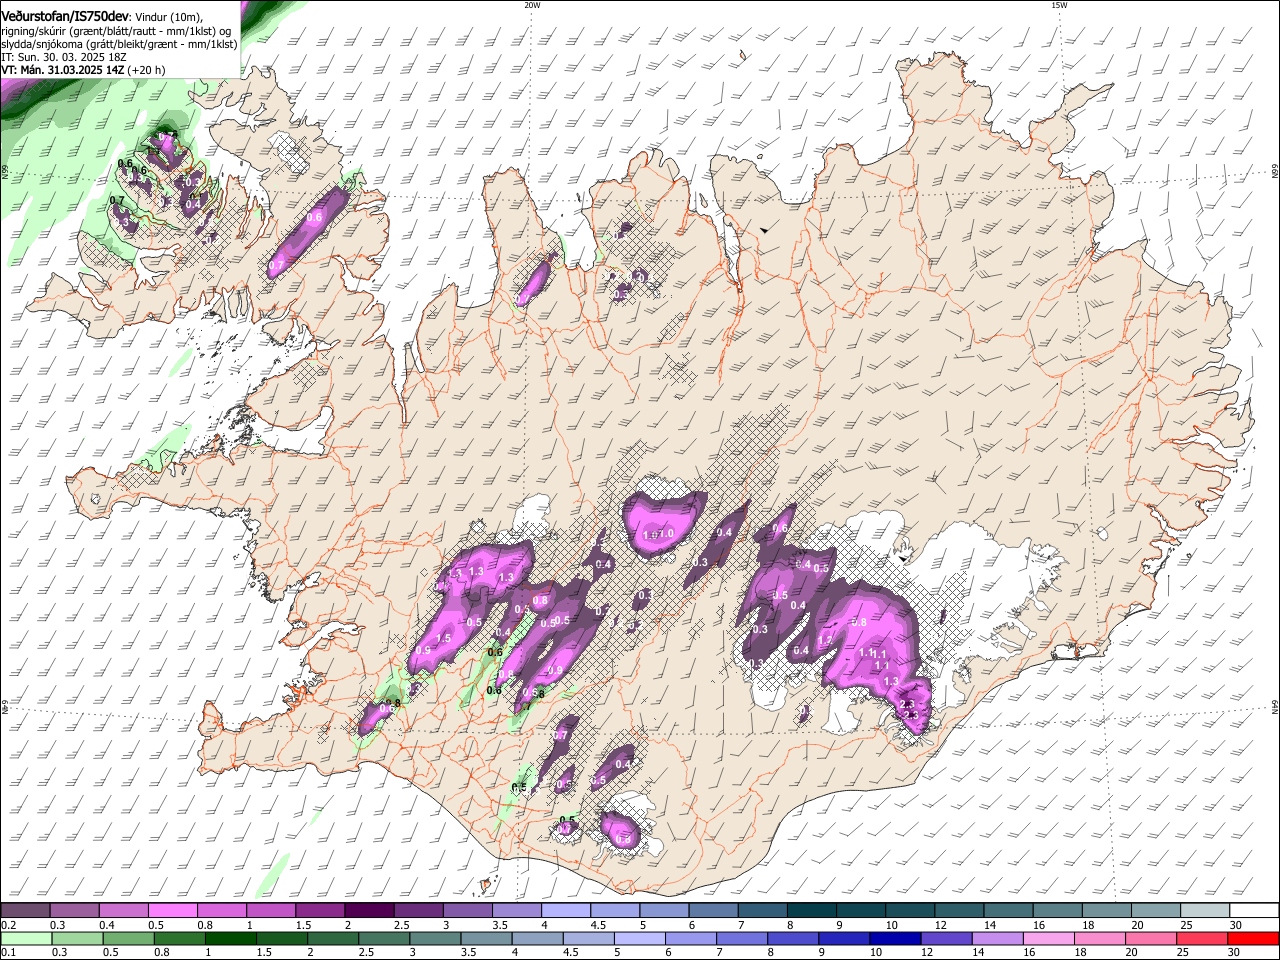This screenshot has height=960, width=1280.
Task: Select the light pink lower swatch starting at 16
Action: tap(1048, 938)
